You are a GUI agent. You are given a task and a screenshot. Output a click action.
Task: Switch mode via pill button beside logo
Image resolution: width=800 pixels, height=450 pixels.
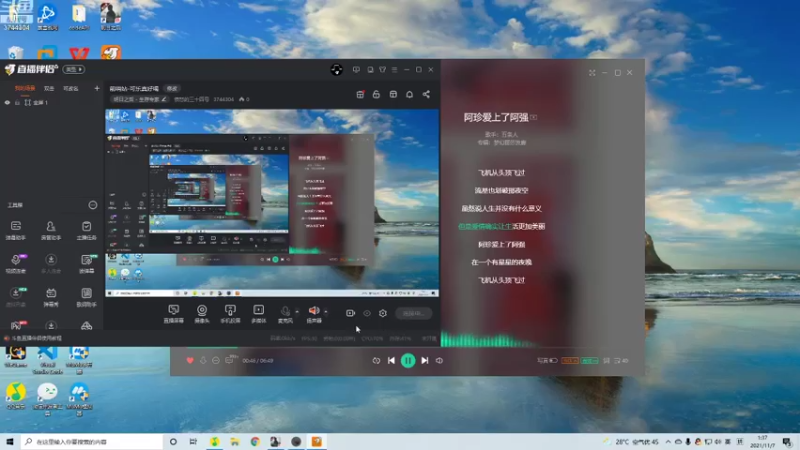tap(73, 69)
